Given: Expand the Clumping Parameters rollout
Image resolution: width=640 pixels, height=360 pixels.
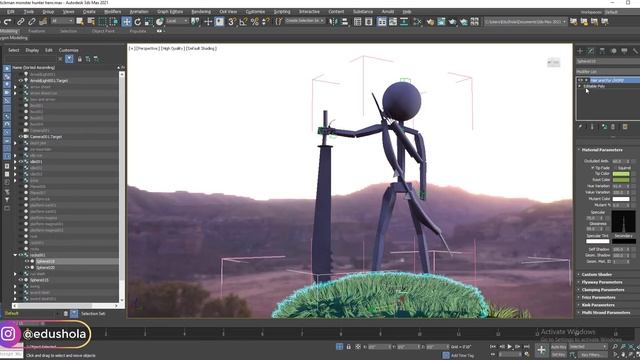Looking at the screenshot, I should (602, 290).
